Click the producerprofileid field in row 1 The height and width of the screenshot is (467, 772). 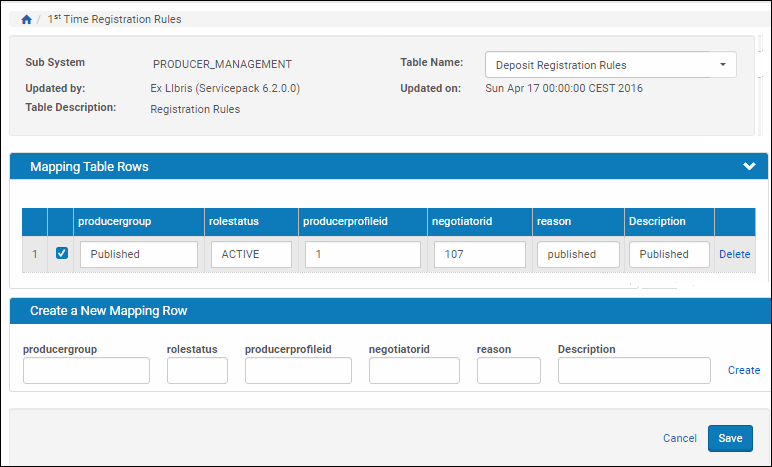pyautogui.click(x=363, y=254)
